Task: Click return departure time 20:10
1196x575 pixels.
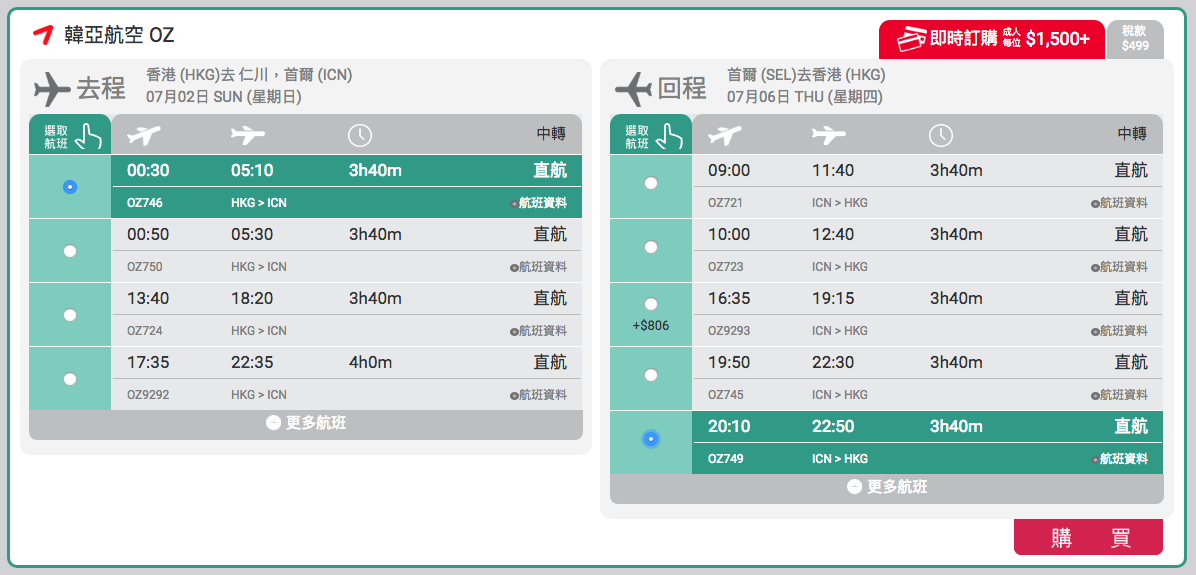Action: (x=729, y=426)
